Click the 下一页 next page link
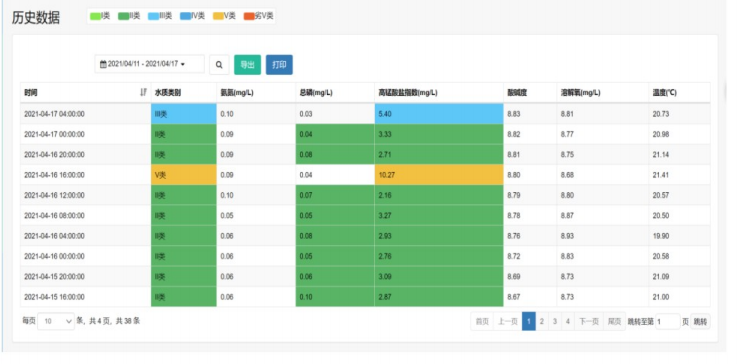Image resolution: width=743 pixels, height=364 pixels. click(589, 321)
